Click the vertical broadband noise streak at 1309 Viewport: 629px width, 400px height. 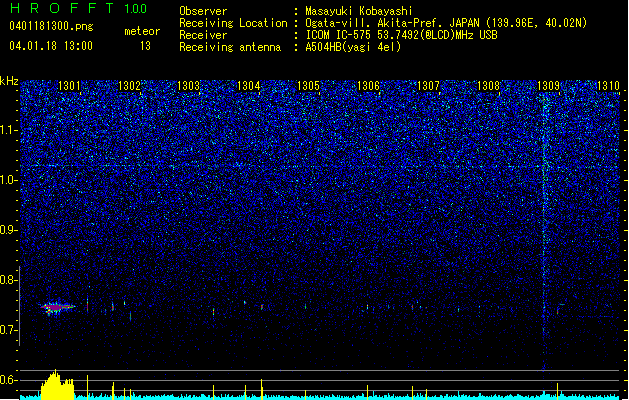(544, 231)
